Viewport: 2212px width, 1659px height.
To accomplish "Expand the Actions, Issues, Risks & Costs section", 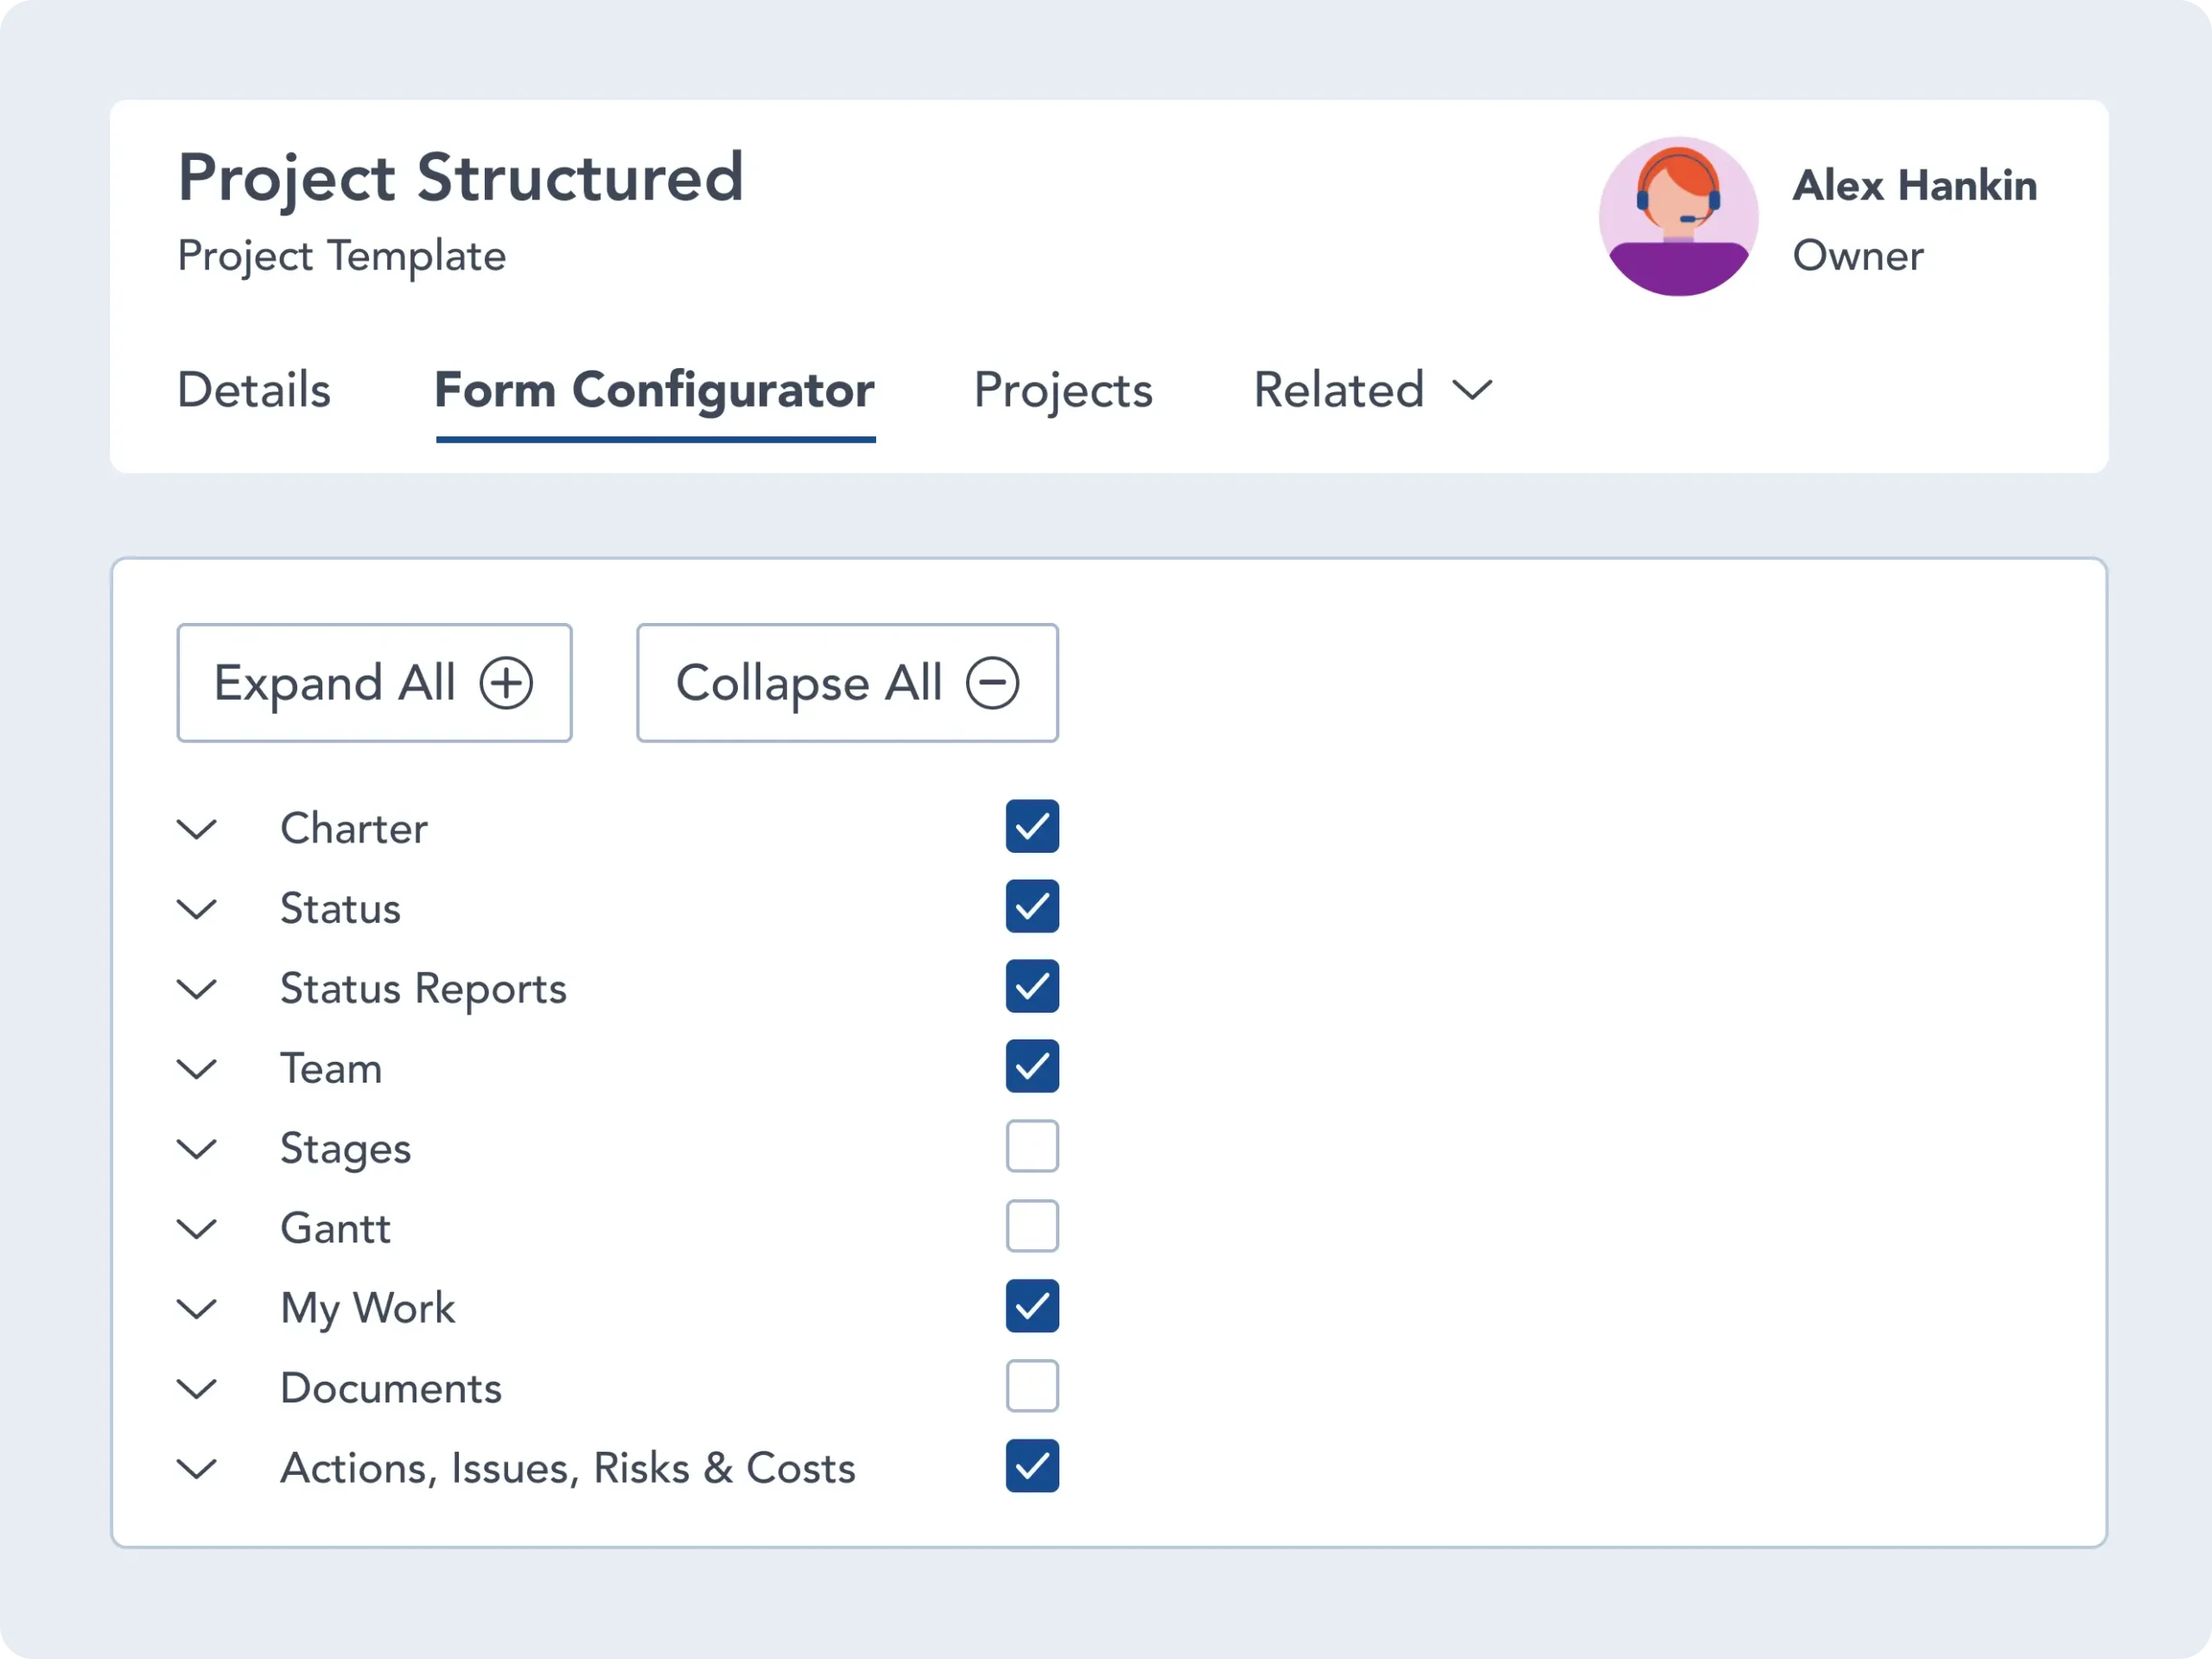I will tap(197, 1468).
